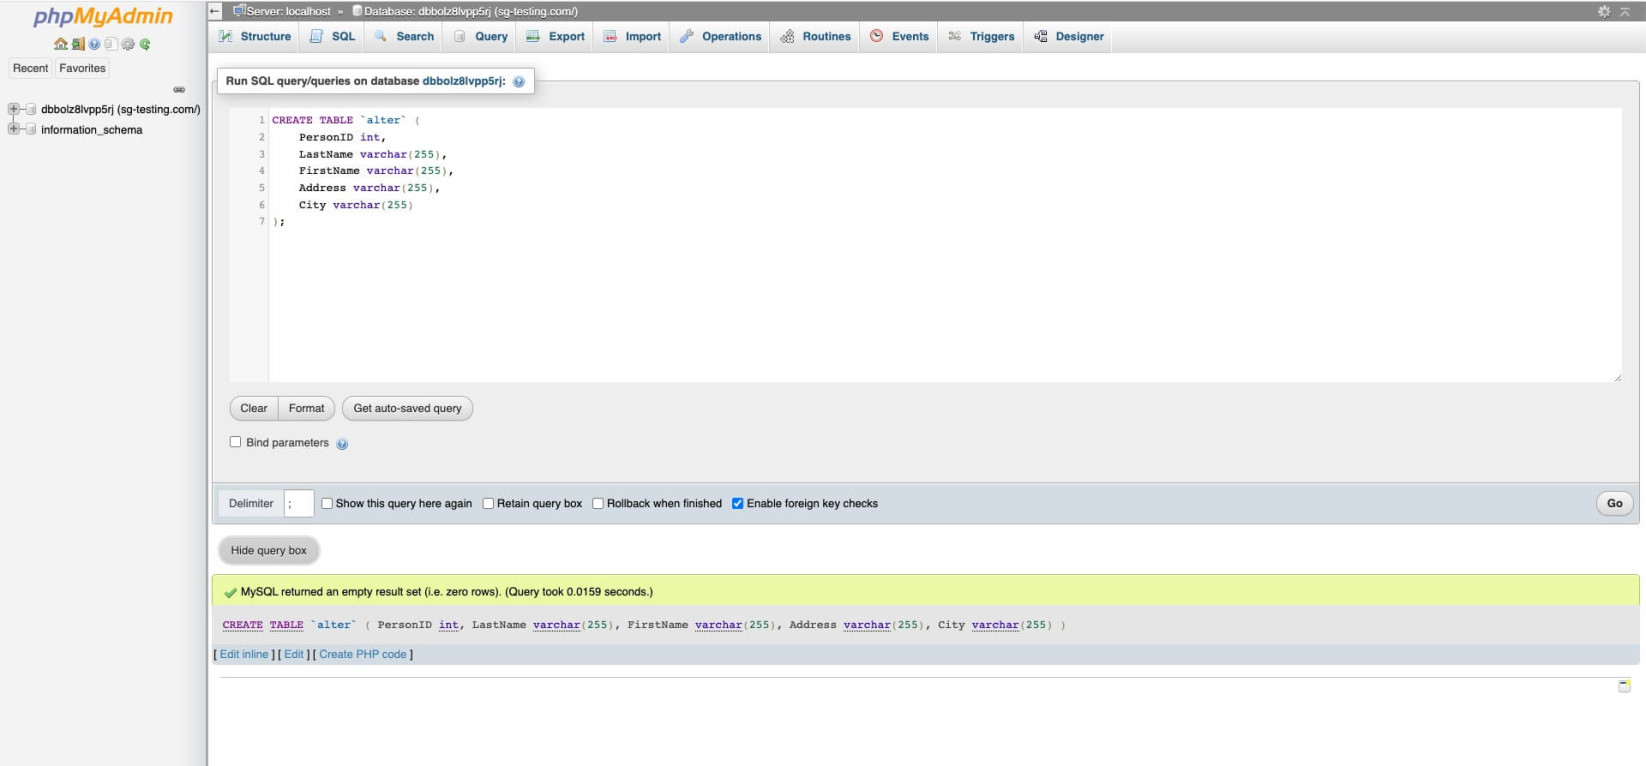Reload the navigation panel
Image resolution: width=1646 pixels, height=766 pixels.
[x=145, y=44]
